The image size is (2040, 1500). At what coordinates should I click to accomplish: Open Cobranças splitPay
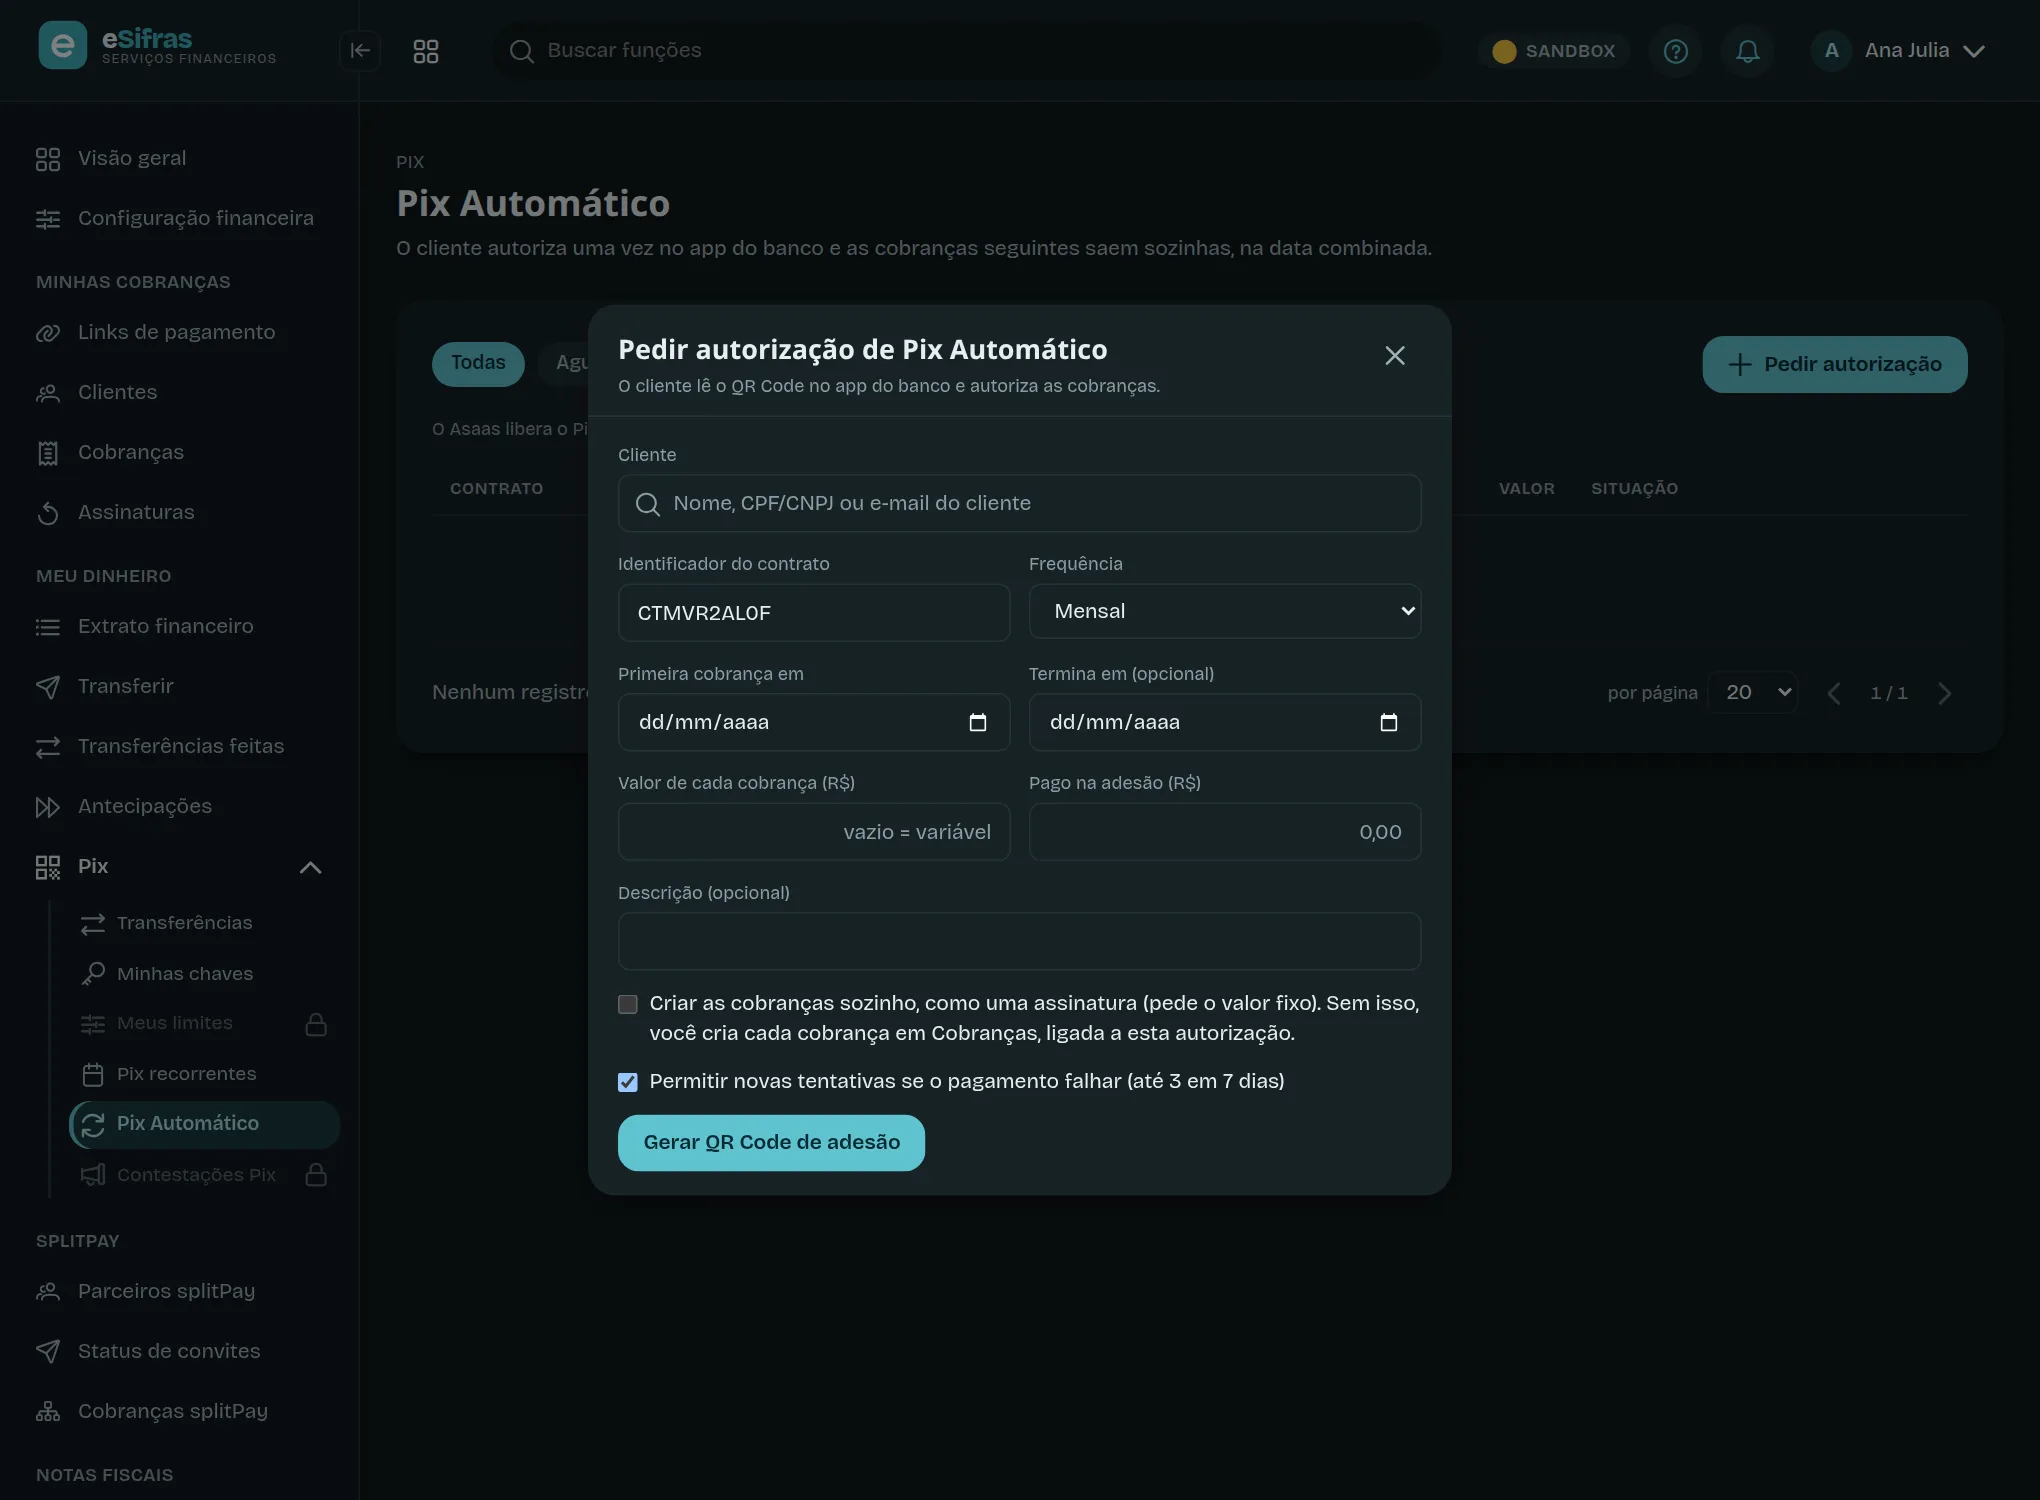coord(179,1411)
